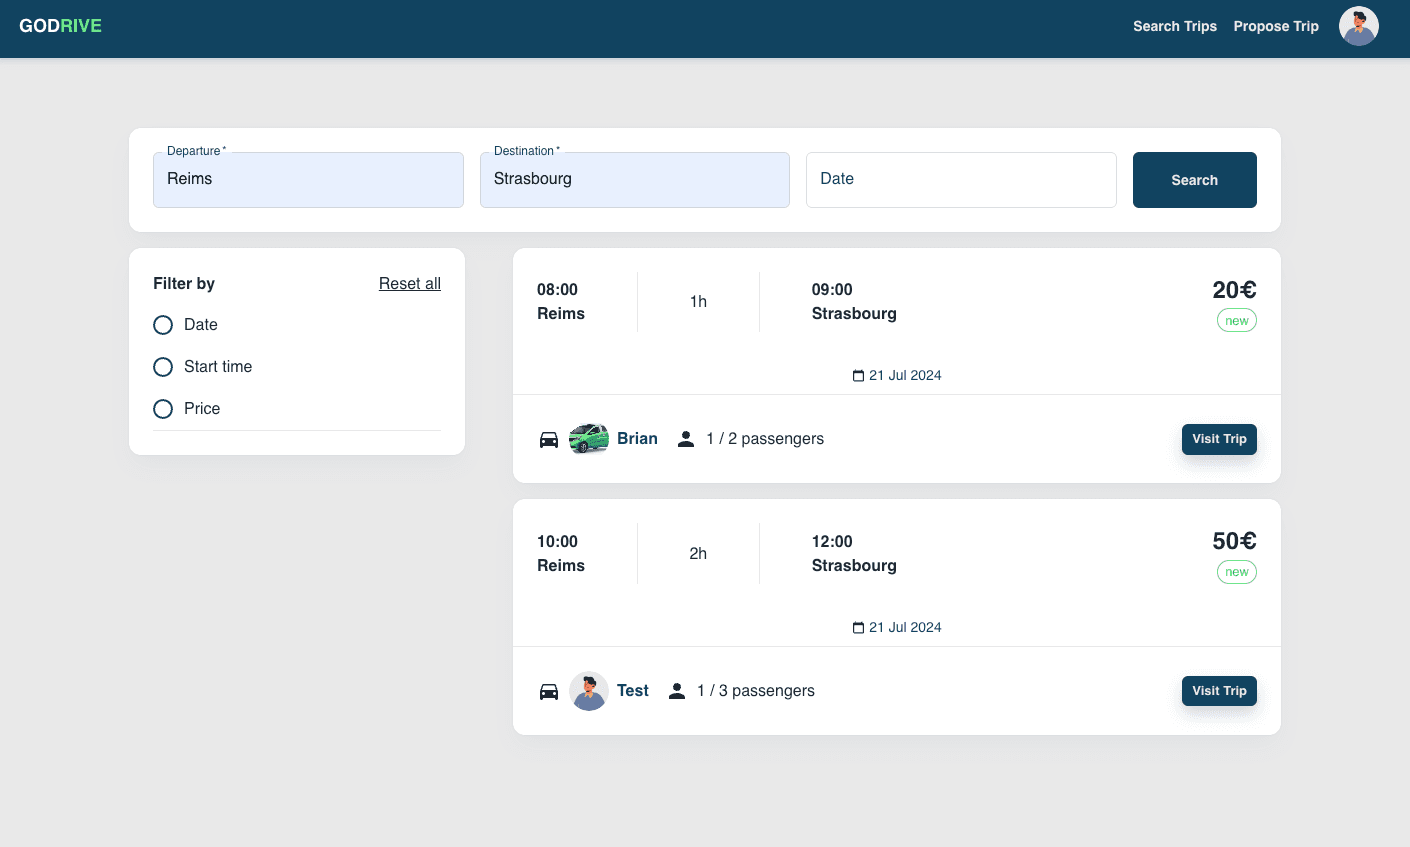1410x847 pixels.
Task: Select the Date filter radio button
Action: pos(163,325)
